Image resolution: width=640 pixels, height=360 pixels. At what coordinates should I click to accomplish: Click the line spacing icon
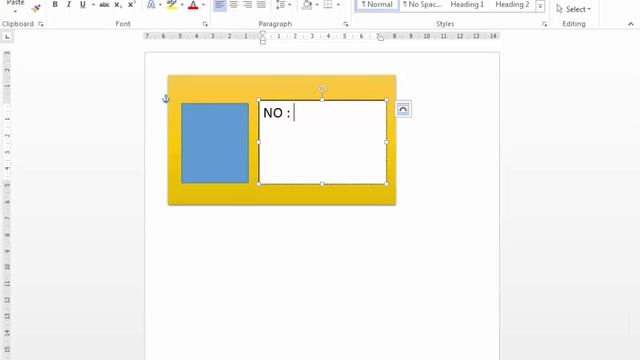click(x=280, y=4)
